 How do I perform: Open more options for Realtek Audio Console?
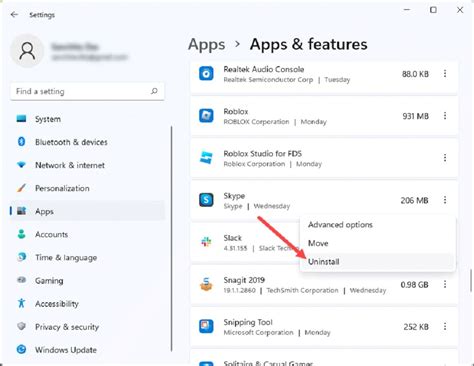coord(445,74)
